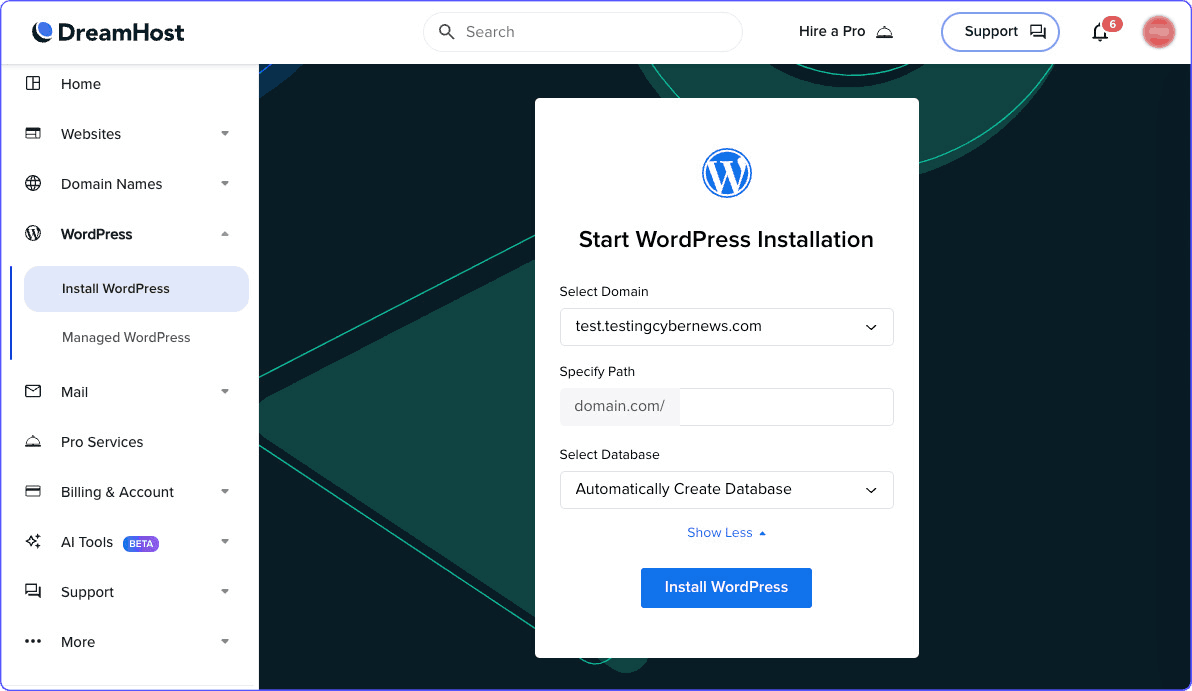Screen dimensions: 1192x691
Task: Expand the Mail menu arrow
Action: (225, 391)
